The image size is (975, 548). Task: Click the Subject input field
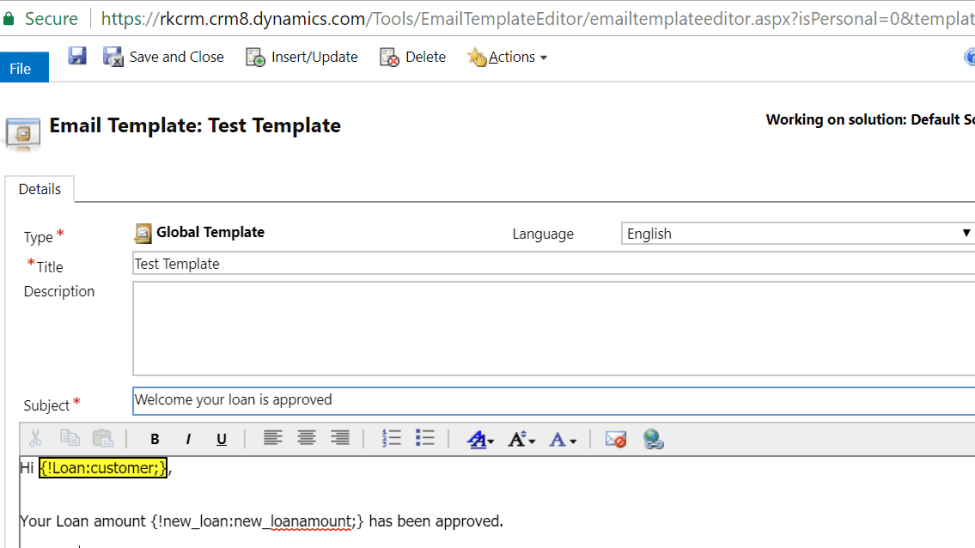pos(550,400)
